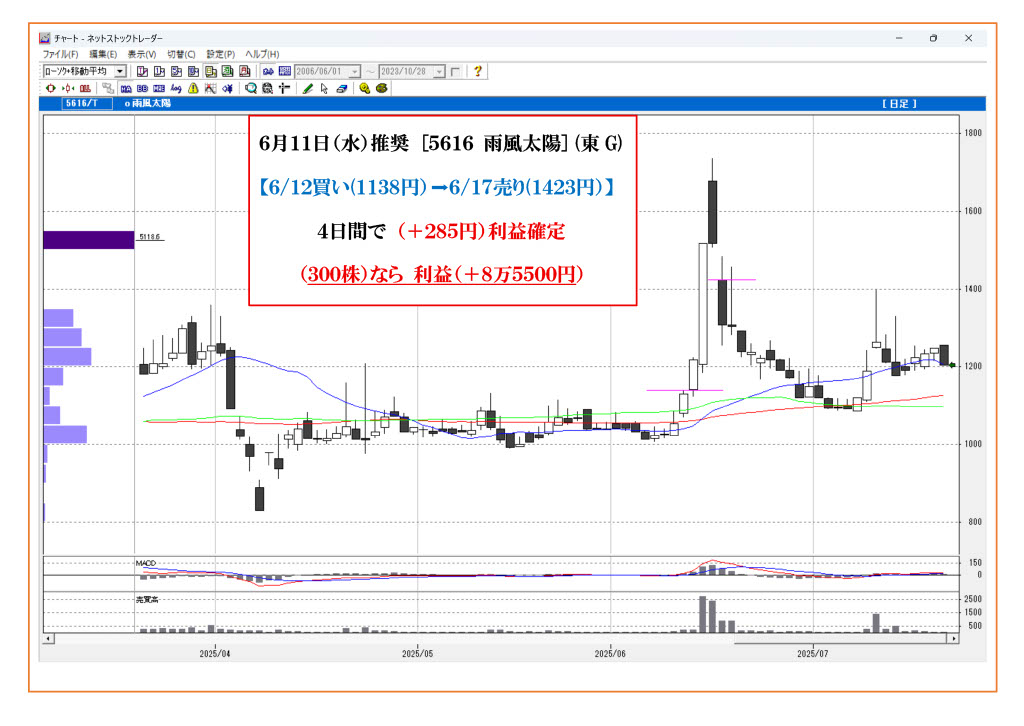
Task: Click the yellow warning triangle icon
Action: 193,88
